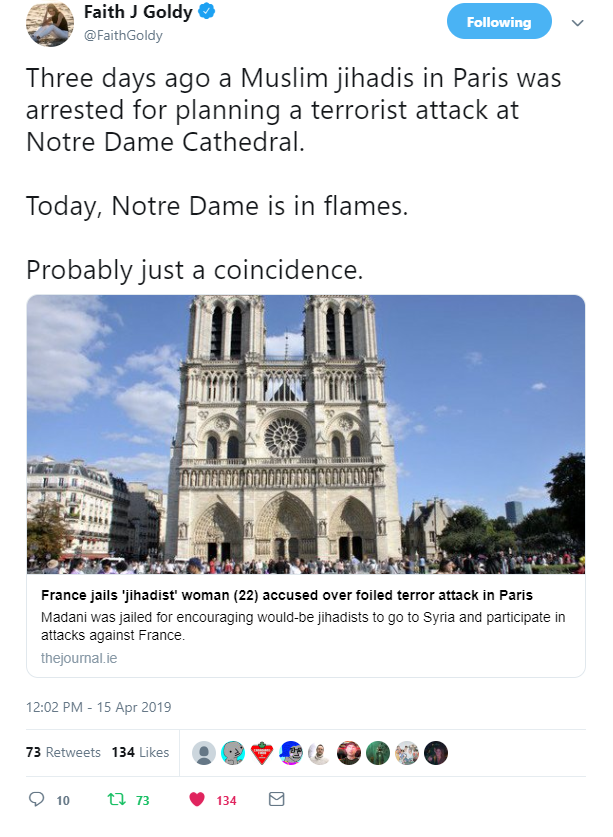The width and height of the screenshot is (613, 837).
Task: Open Faith J Goldy's profile picture
Action: [x=48, y=23]
